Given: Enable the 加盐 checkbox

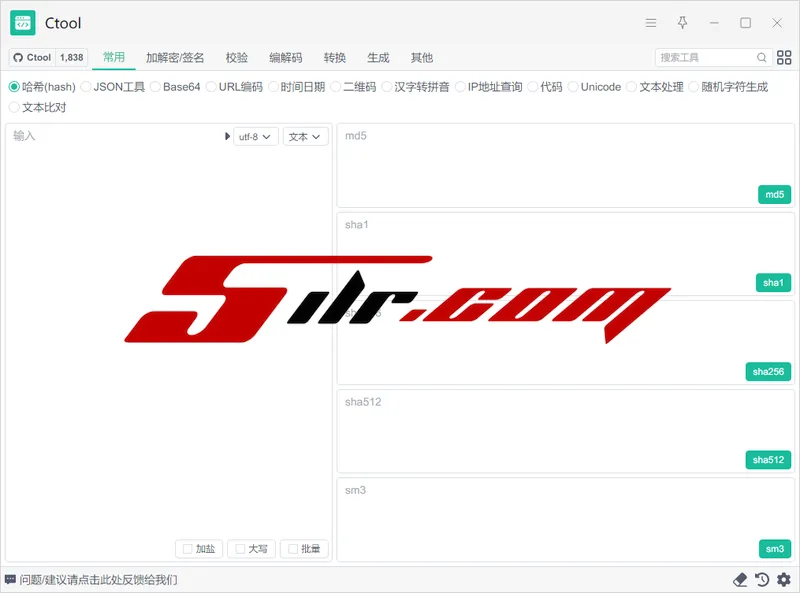Looking at the screenshot, I should point(199,549).
